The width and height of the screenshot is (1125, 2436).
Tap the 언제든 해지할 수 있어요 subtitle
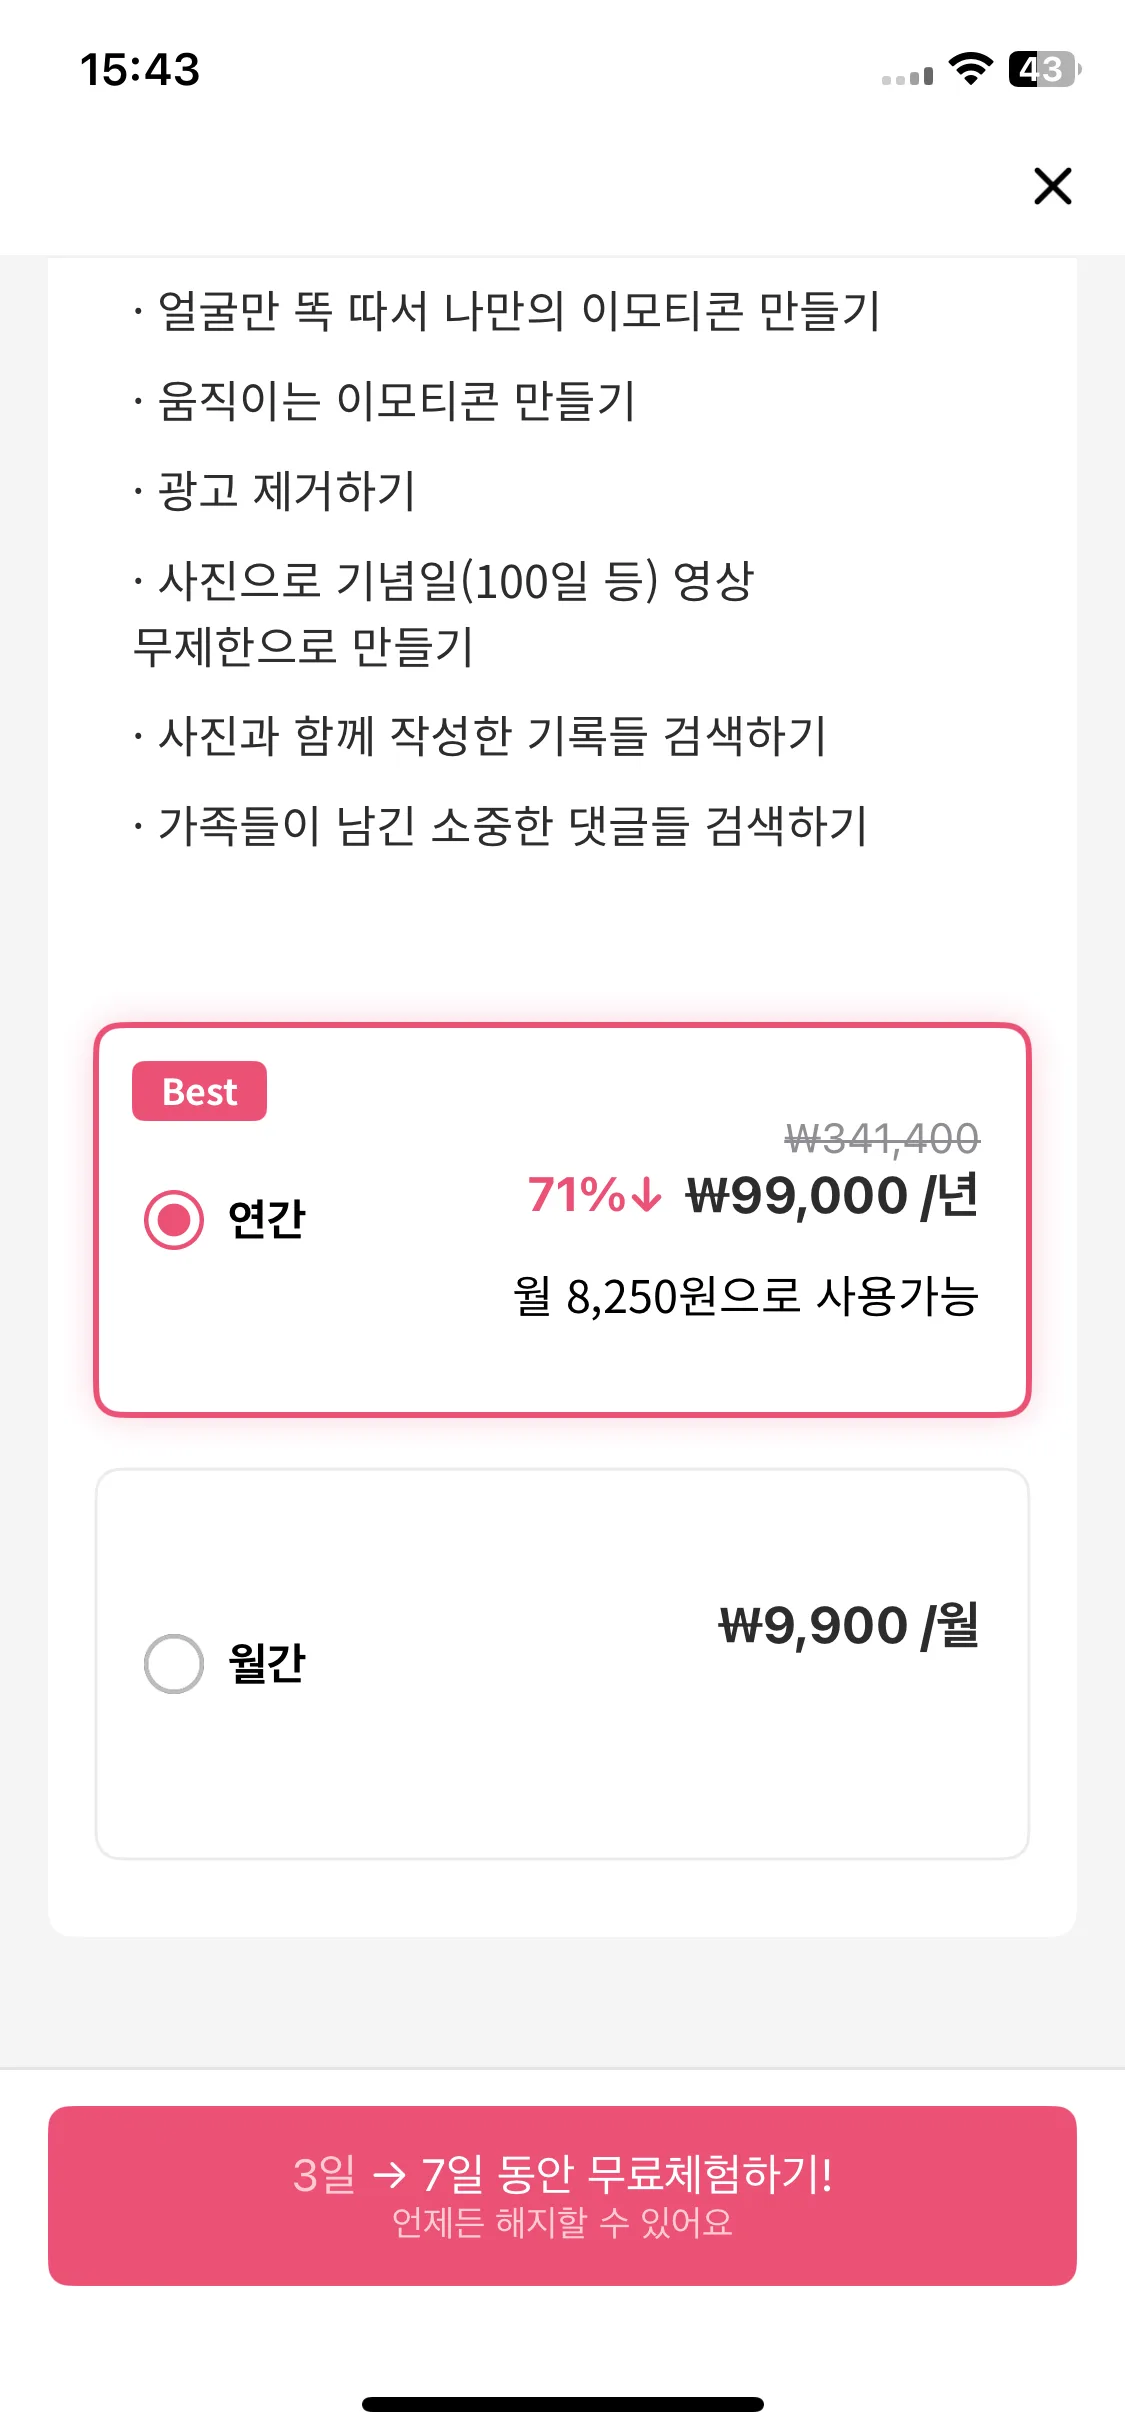[x=562, y=2222]
